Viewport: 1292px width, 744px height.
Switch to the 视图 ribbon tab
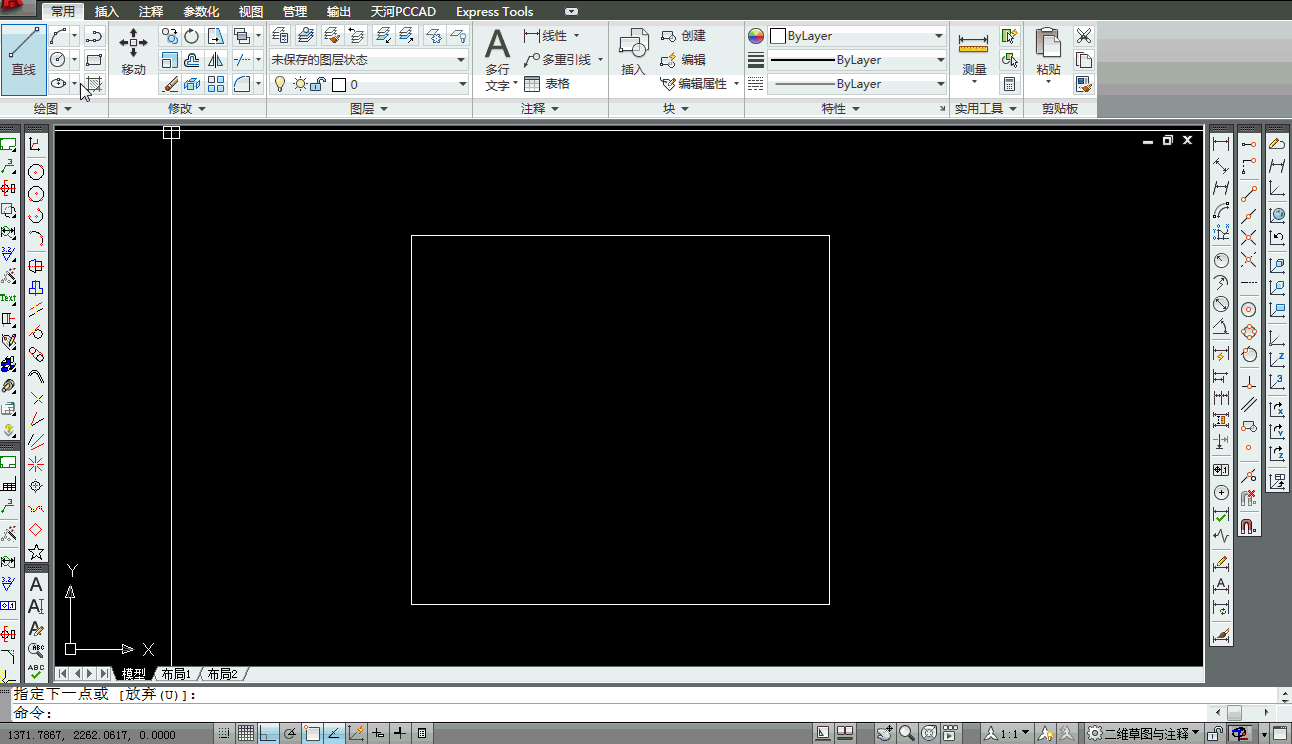[x=251, y=12]
